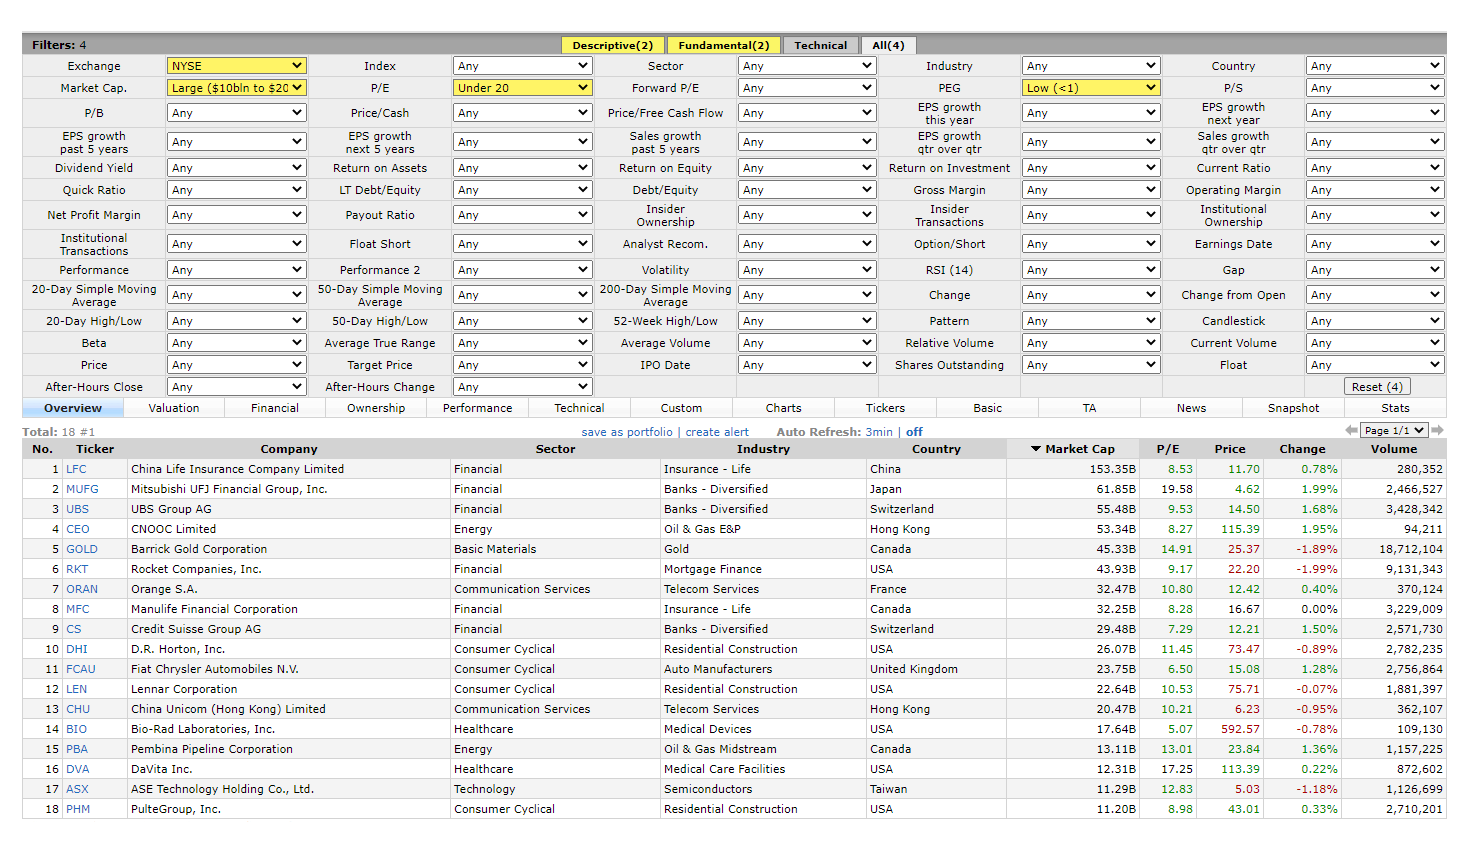
Task: Set Auto Refresh to 3min
Action: (879, 432)
